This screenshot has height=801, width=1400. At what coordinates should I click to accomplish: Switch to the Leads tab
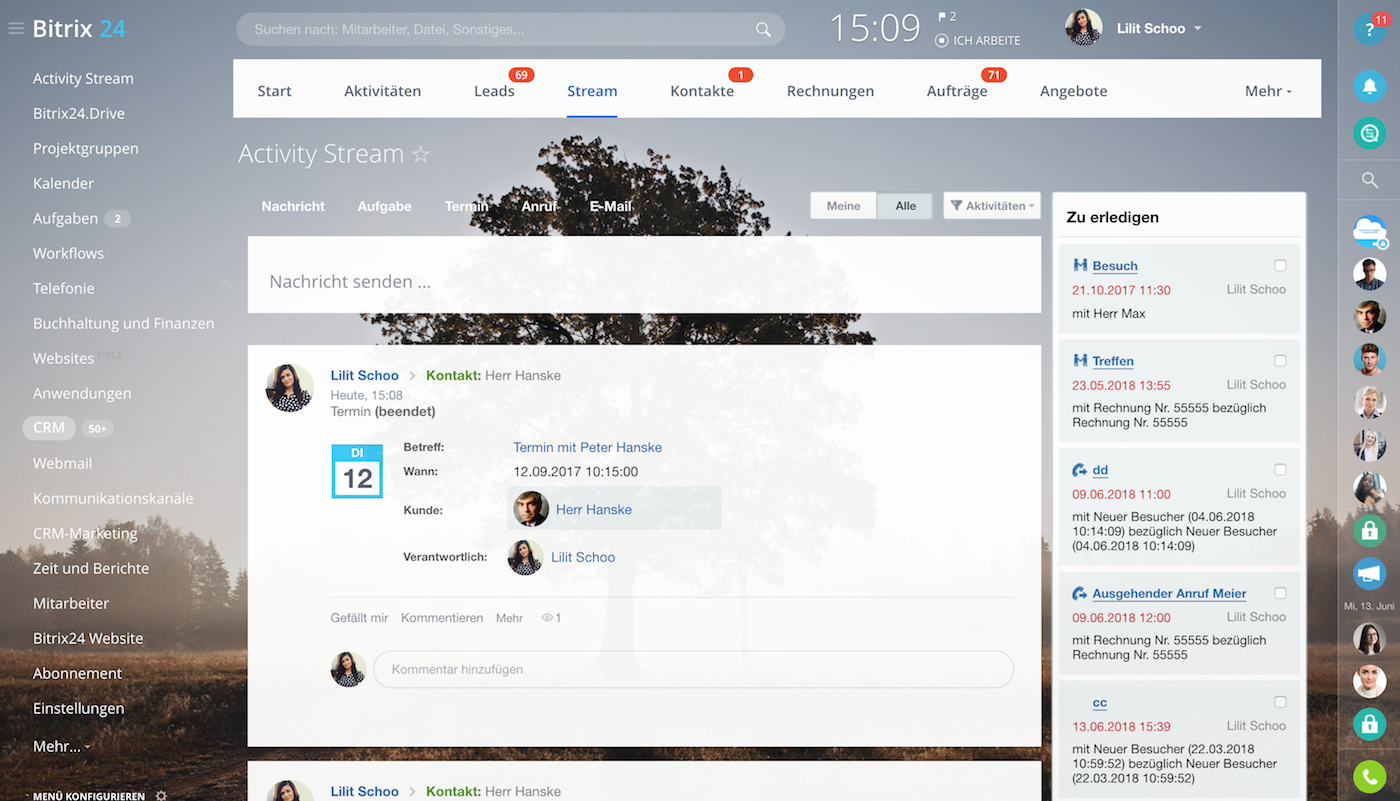[x=494, y=91]
